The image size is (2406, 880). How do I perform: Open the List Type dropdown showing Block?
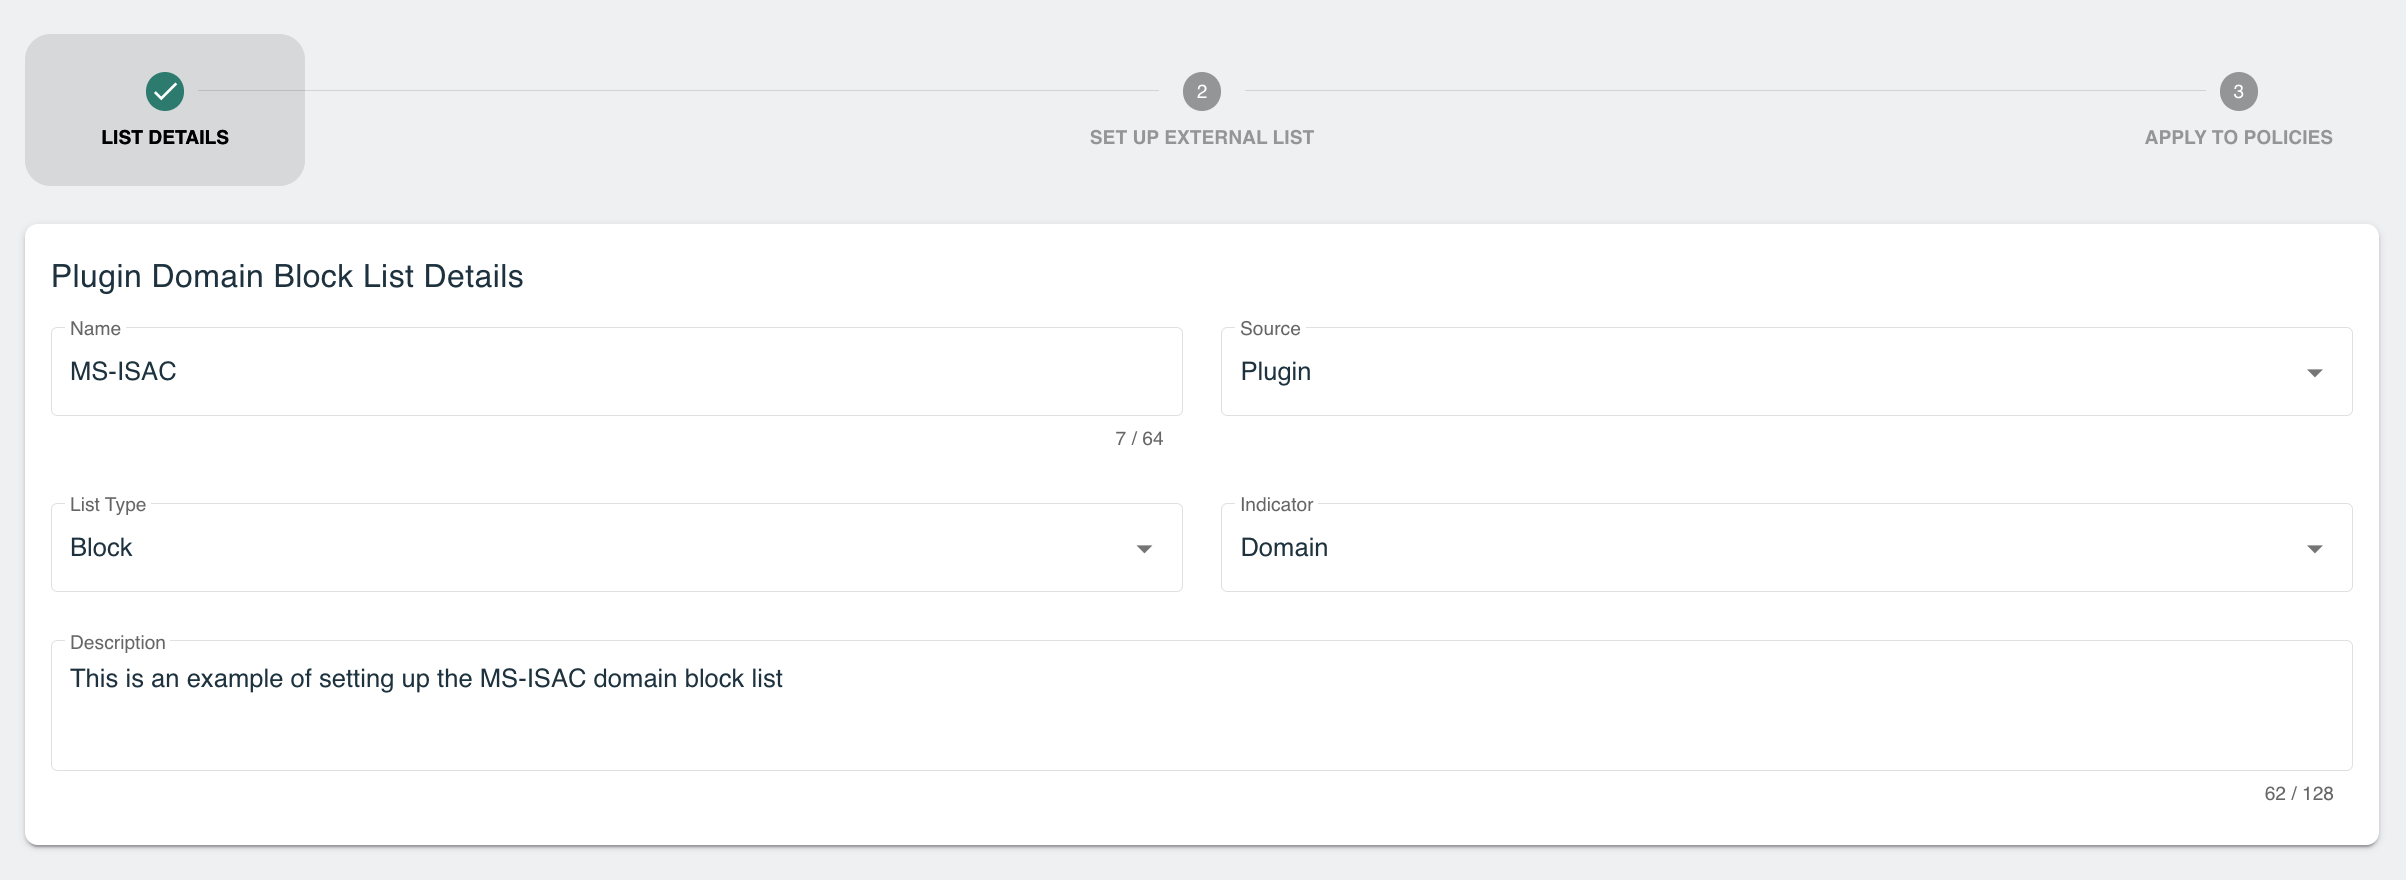[617, 547]
